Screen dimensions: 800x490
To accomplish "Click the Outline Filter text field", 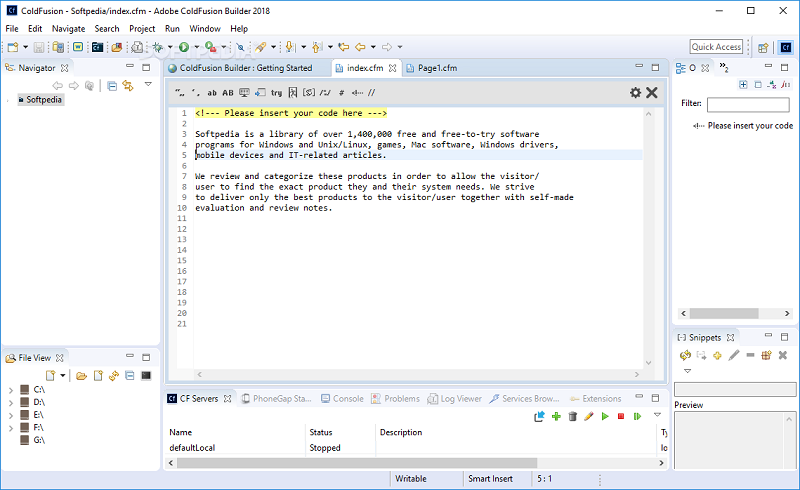I will click(x=748, y=104).
